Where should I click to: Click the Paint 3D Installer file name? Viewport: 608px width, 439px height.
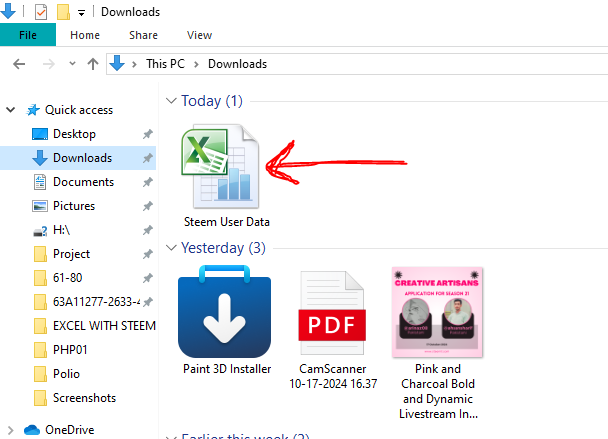click(x=227, y=369)
